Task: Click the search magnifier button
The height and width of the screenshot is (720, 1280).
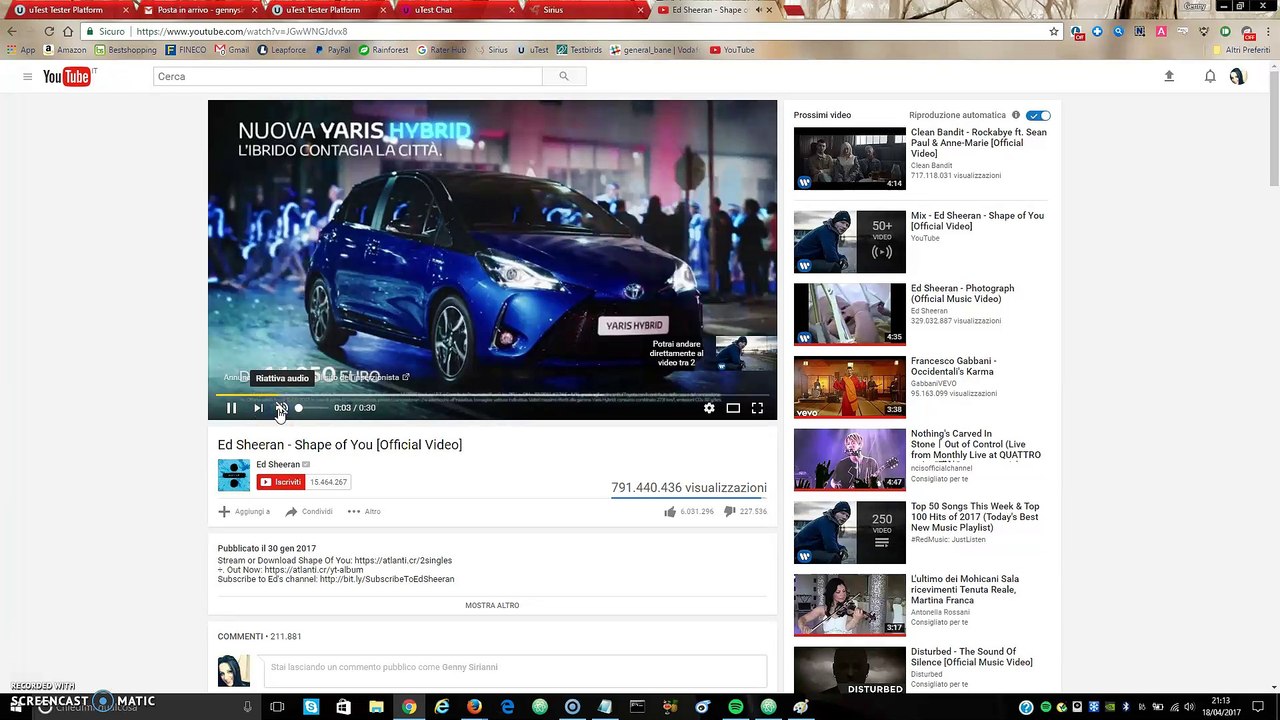Action: [x=564, y=76]
